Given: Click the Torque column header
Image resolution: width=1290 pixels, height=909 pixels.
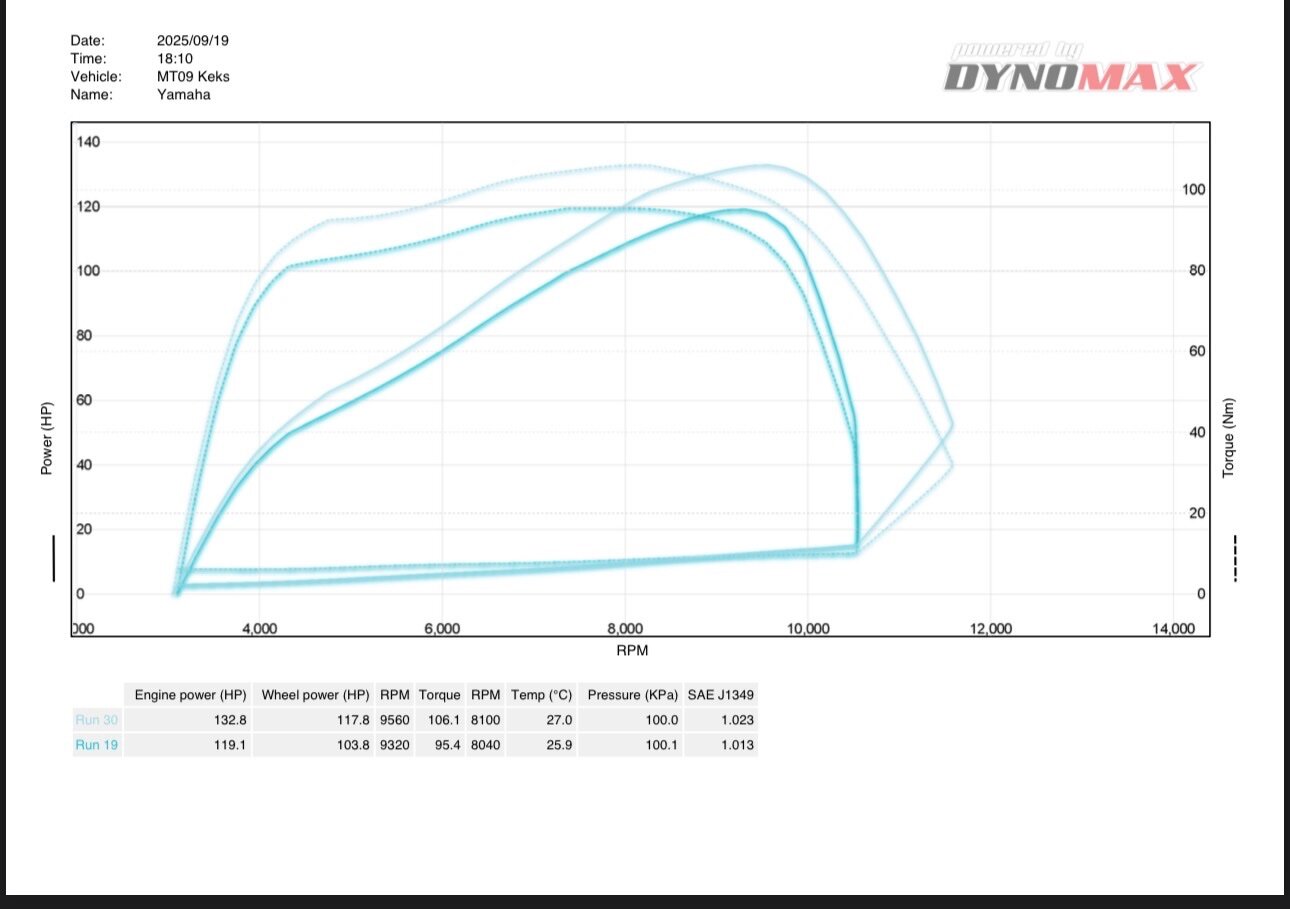Looking at the screenshot, I should (x=439, y=695).
